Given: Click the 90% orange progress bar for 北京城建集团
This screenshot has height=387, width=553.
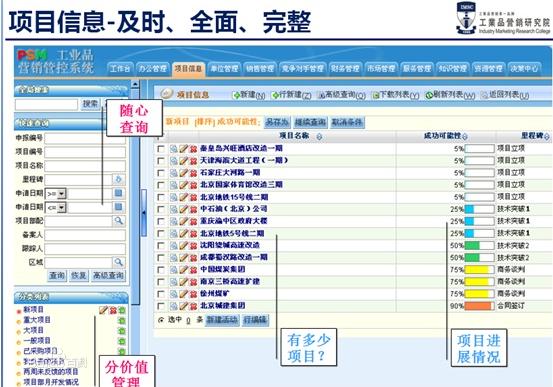Looking at the screenshot, I should coord(479,306).
